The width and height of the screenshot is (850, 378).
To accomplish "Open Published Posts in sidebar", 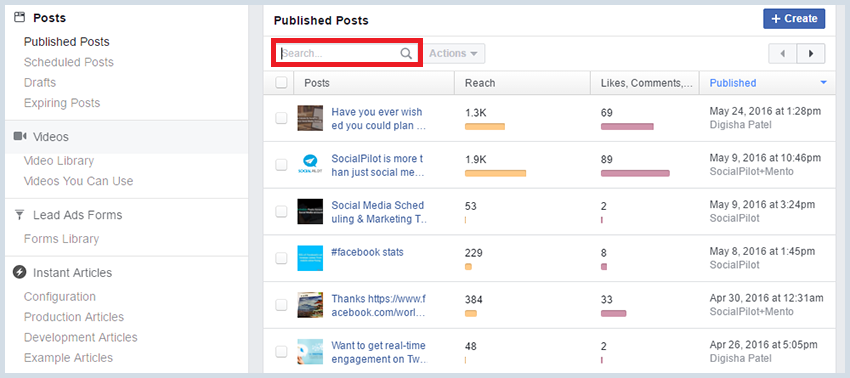I will coord(67,42).
